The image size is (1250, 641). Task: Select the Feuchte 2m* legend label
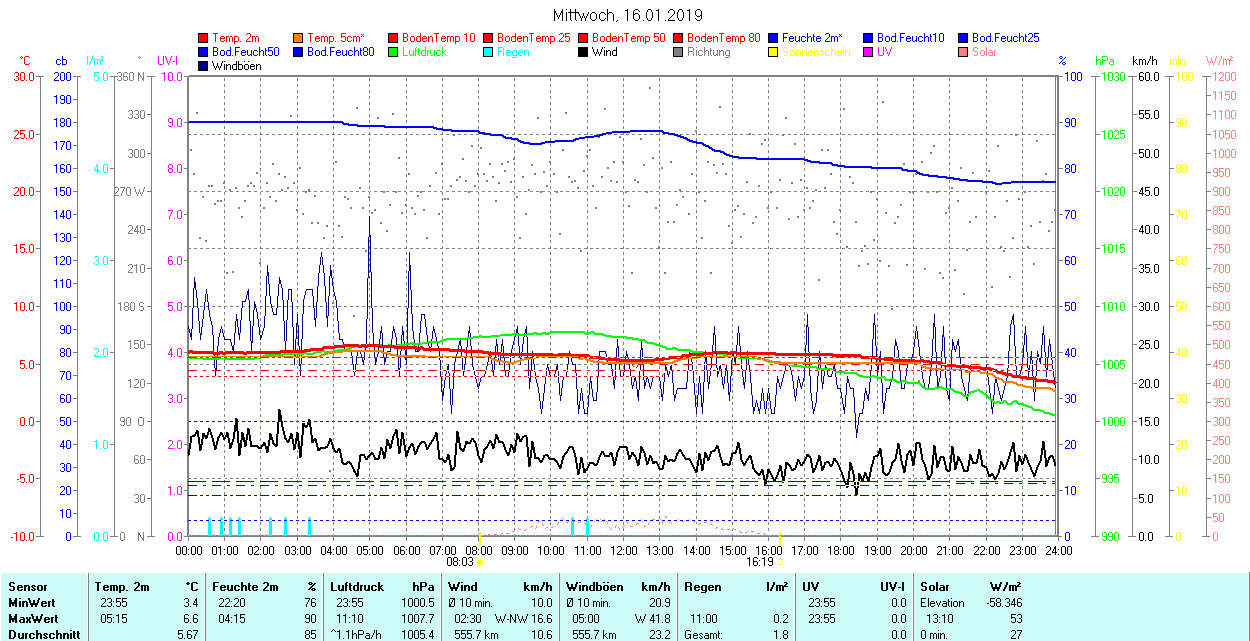coord(812,38)
